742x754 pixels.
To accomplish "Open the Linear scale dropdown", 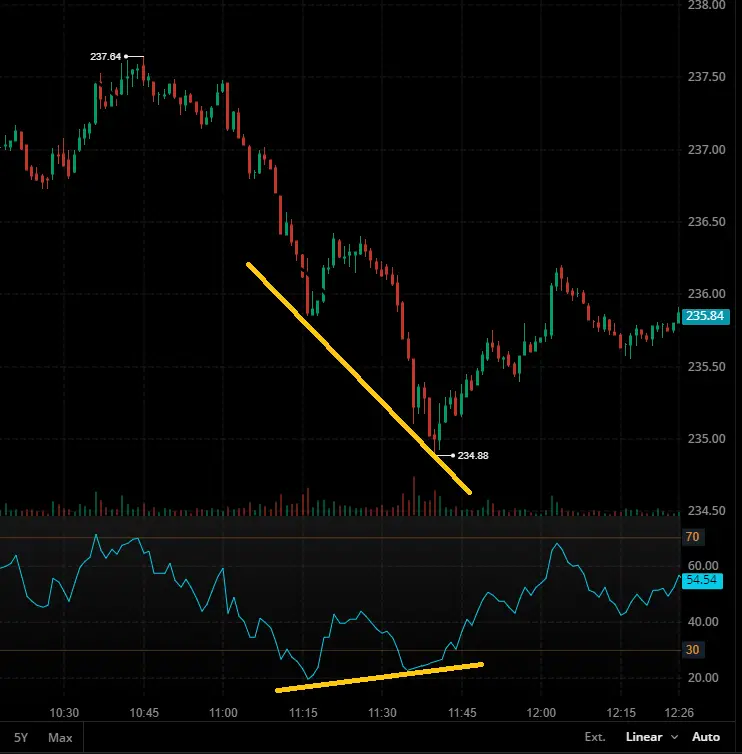I will pyautogui.click(x=652, y=737).
